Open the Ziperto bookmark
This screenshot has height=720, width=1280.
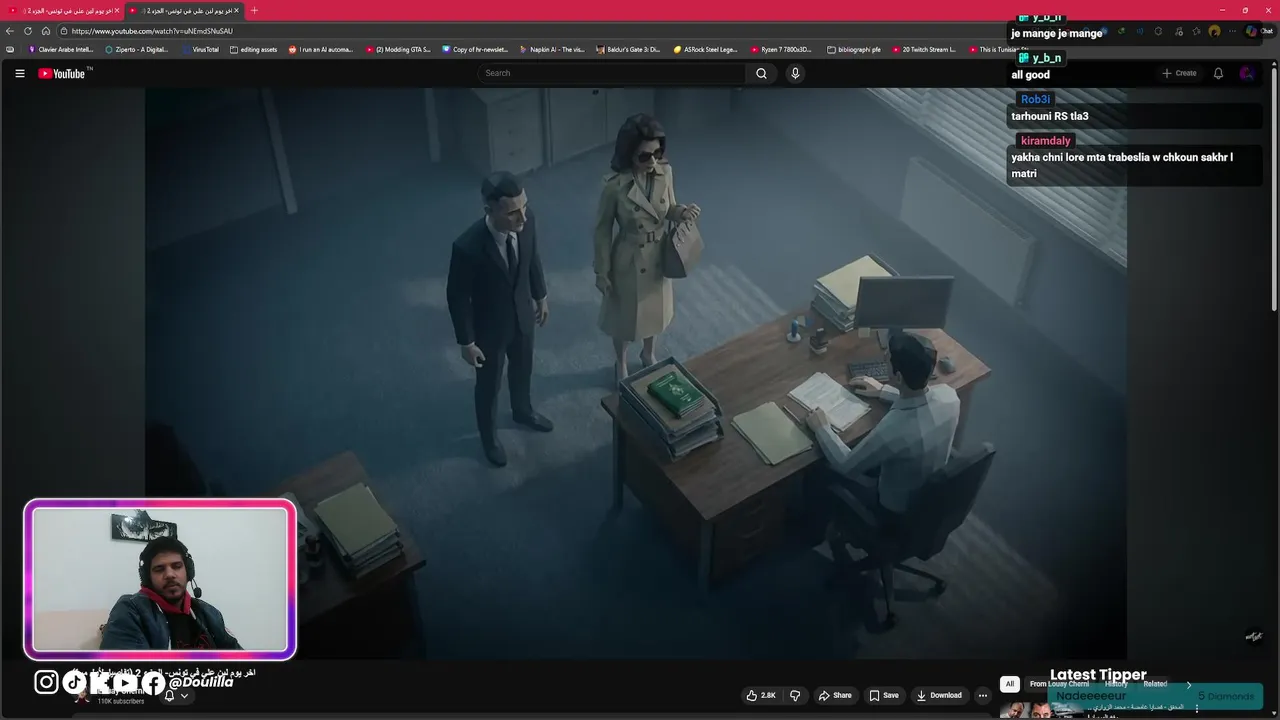tap(137, 49)
